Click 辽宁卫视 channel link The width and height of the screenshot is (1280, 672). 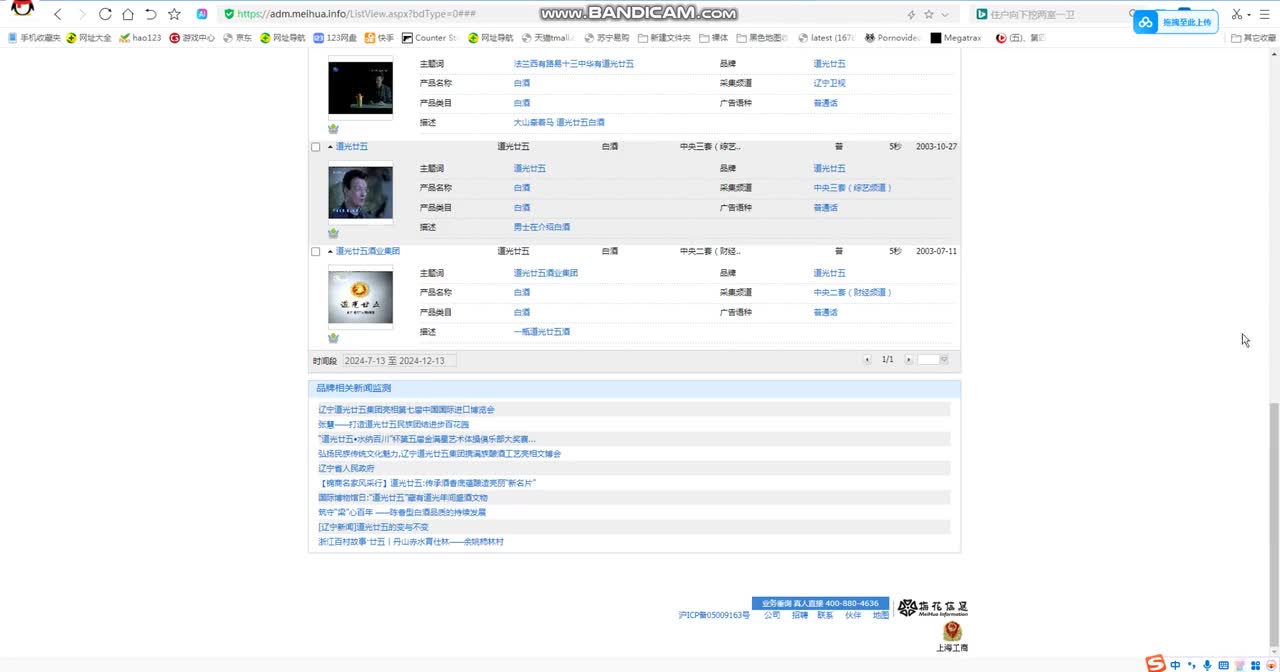tap(829, 83)
